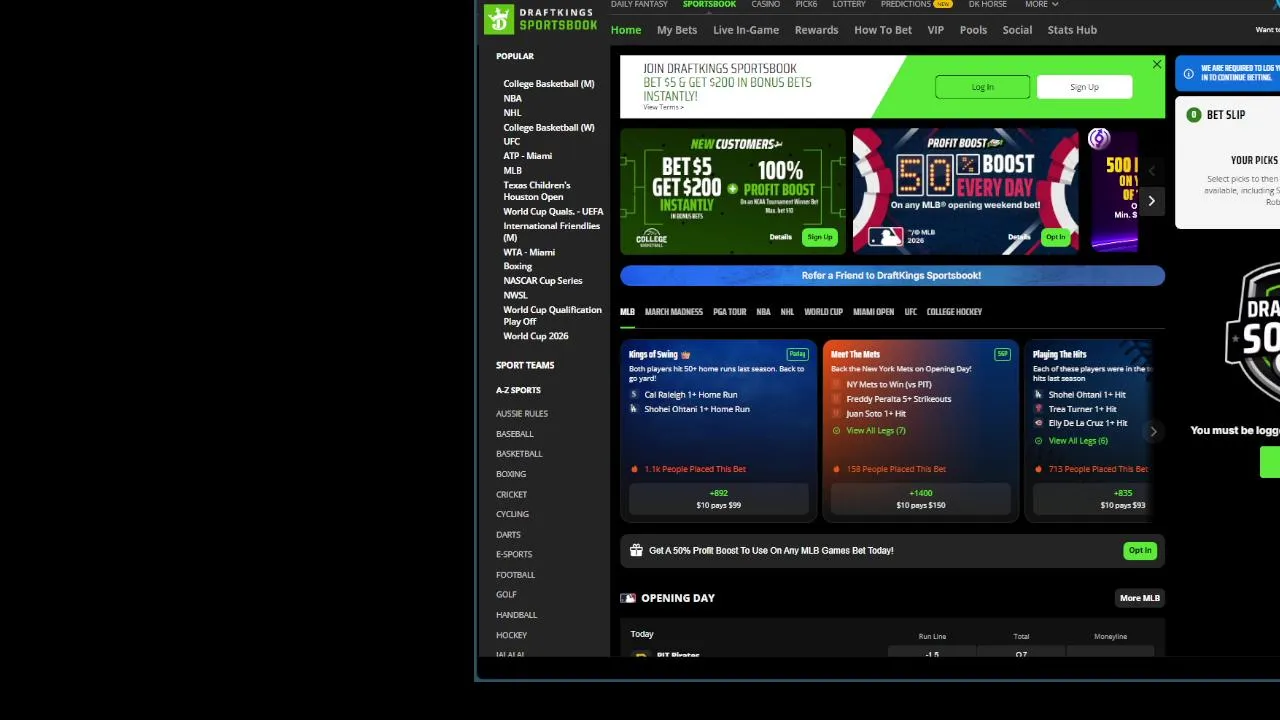Image resolution: width=1280 pixels, height=720 pixels.
Task: Select +1400 odds on Meet The Mets
Action: (x=921, y=499)
